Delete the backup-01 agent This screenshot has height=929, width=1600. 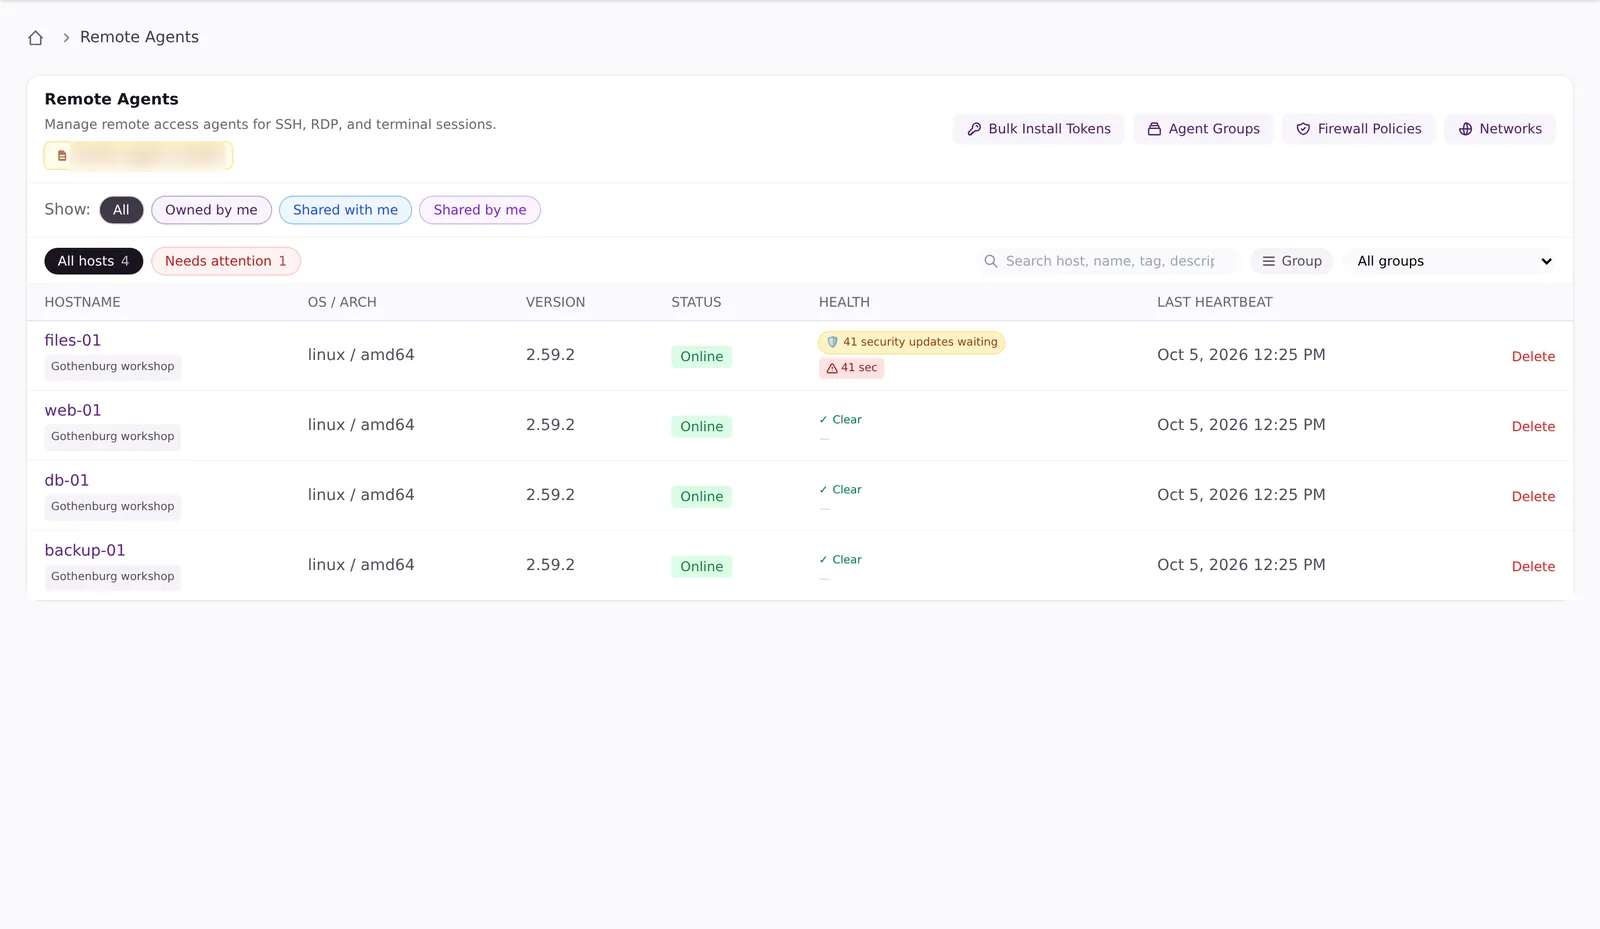(1533, 566)
